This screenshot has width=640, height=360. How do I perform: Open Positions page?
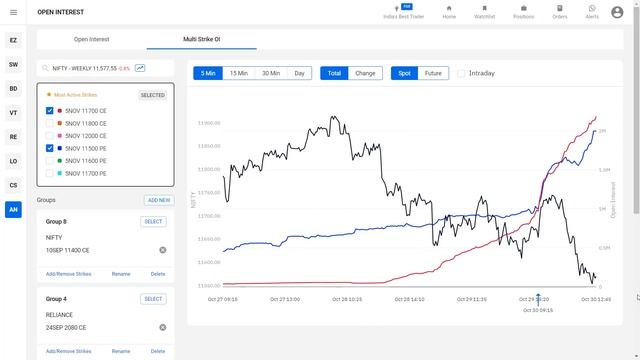pyautogui.click(x=524, y=12)
